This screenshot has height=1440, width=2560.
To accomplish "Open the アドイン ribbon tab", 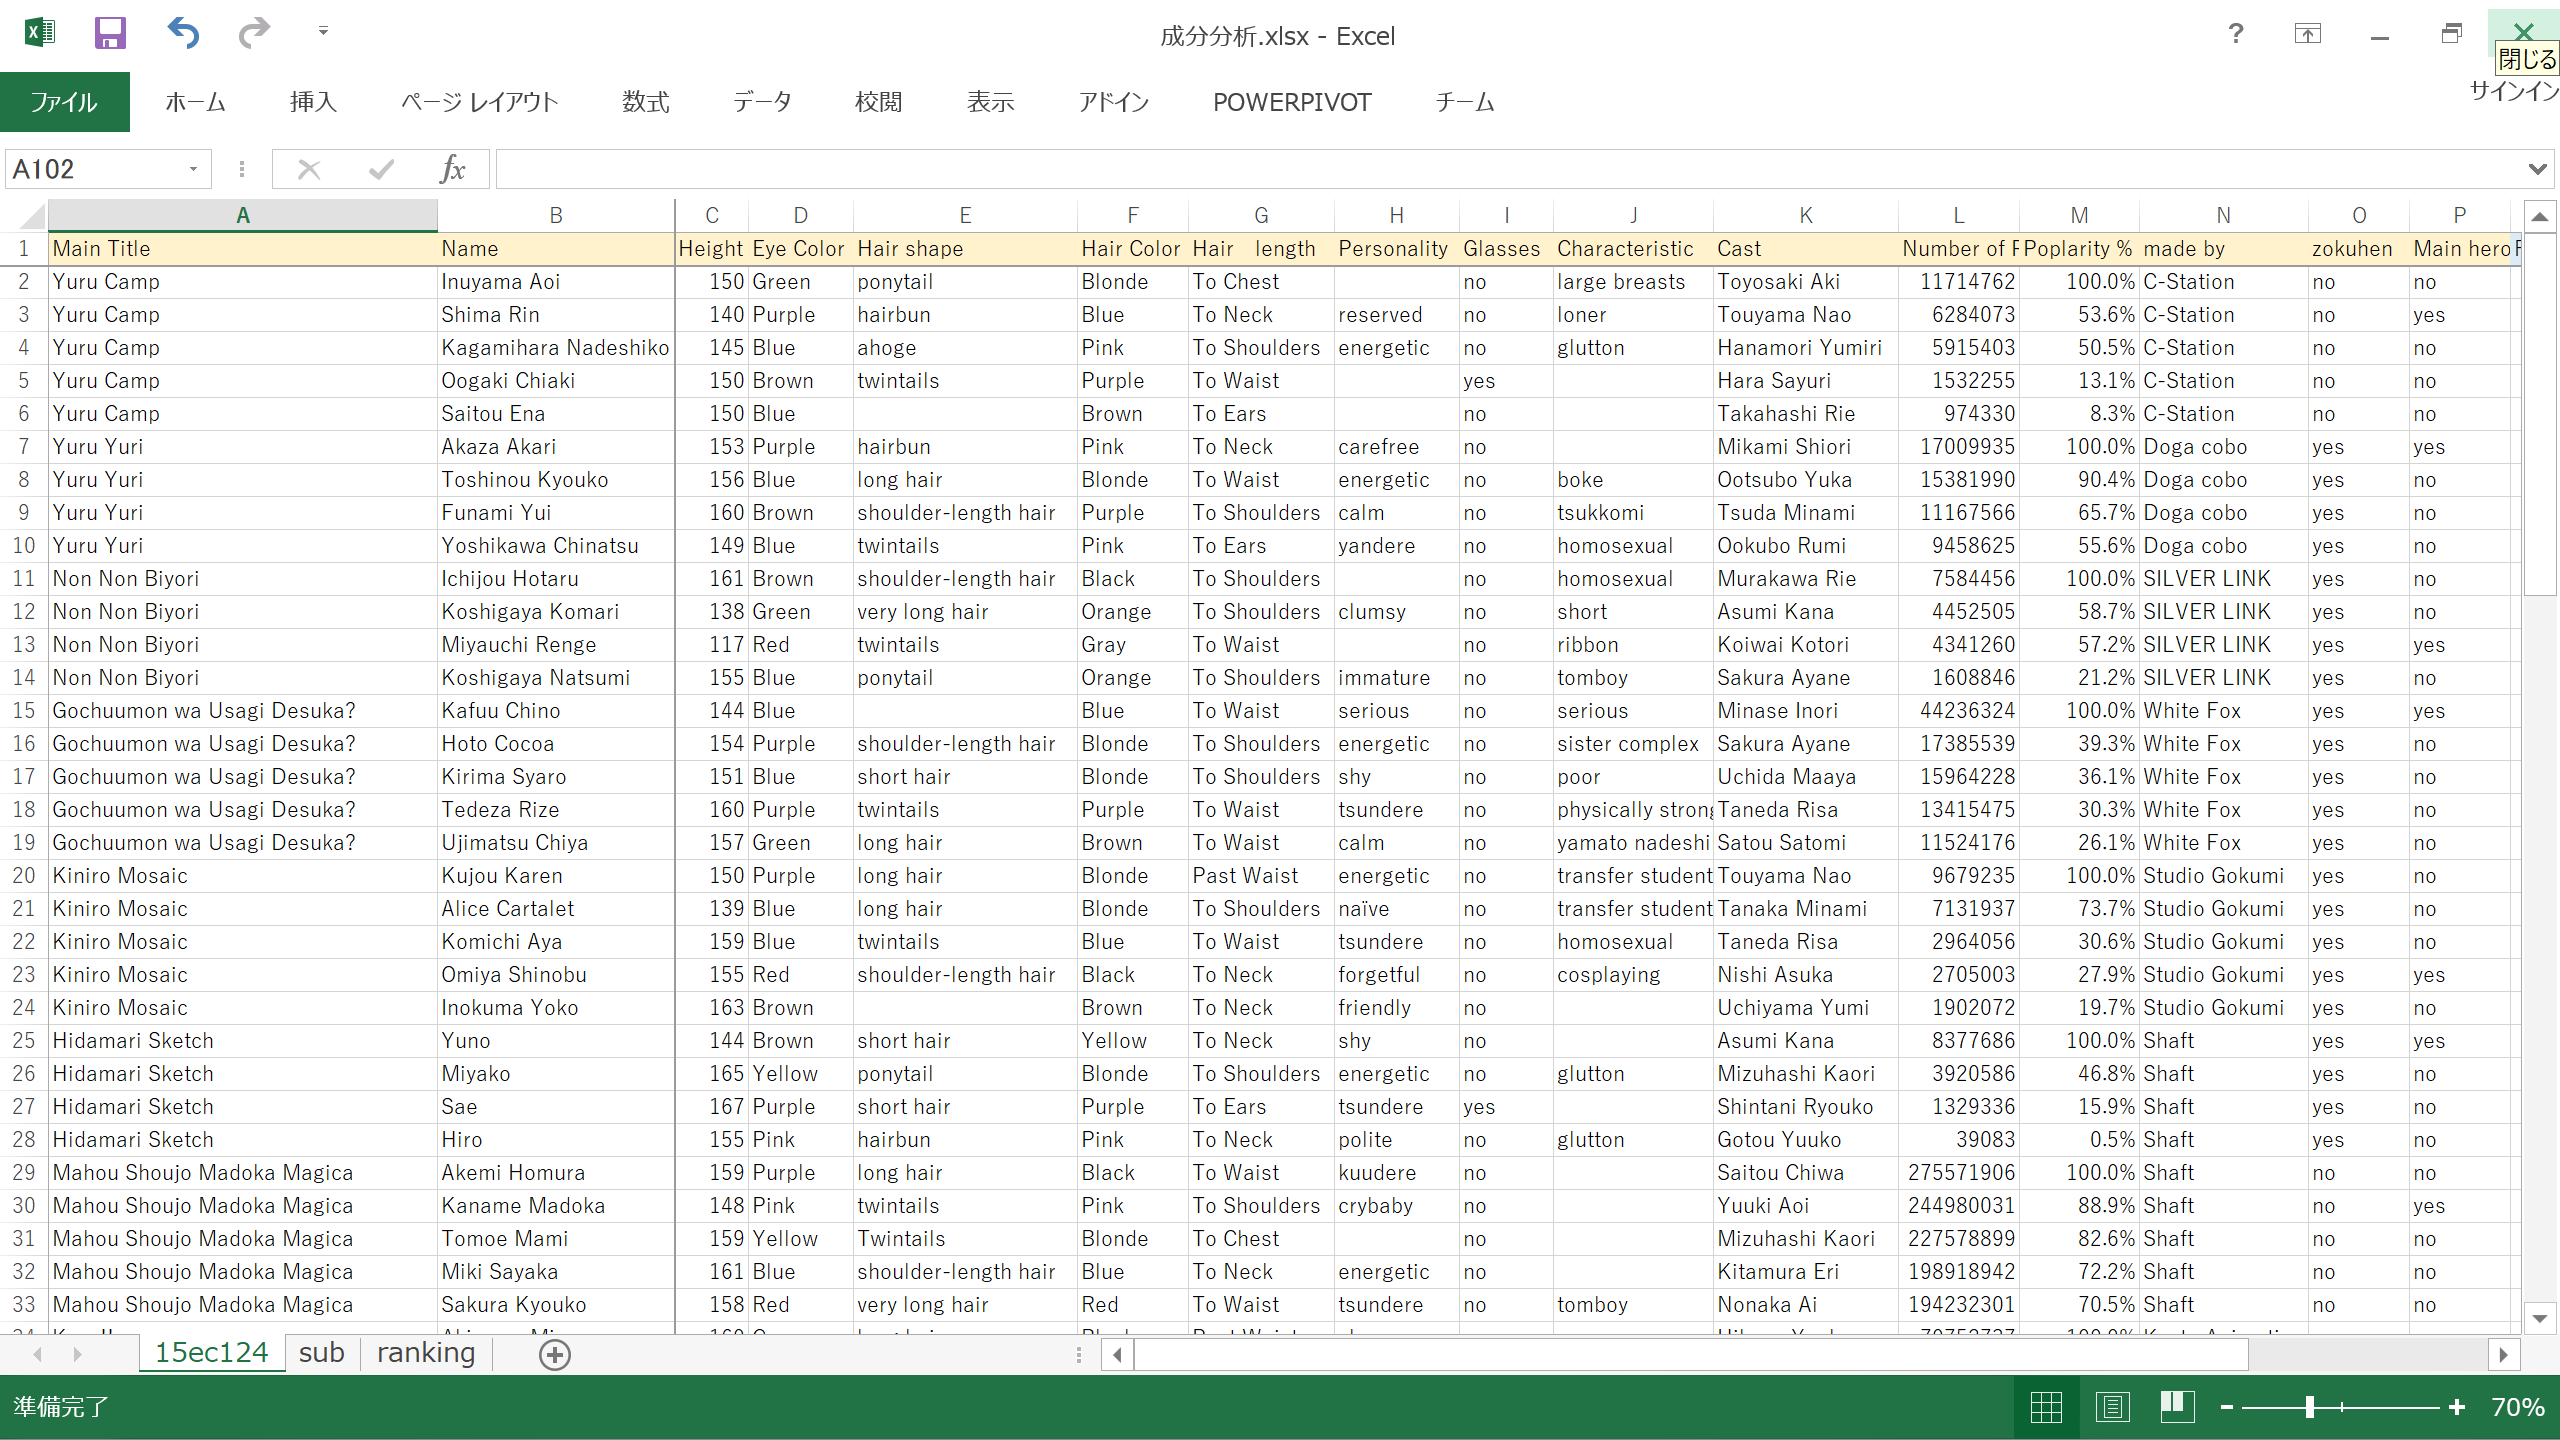I will click(1113, 102).
